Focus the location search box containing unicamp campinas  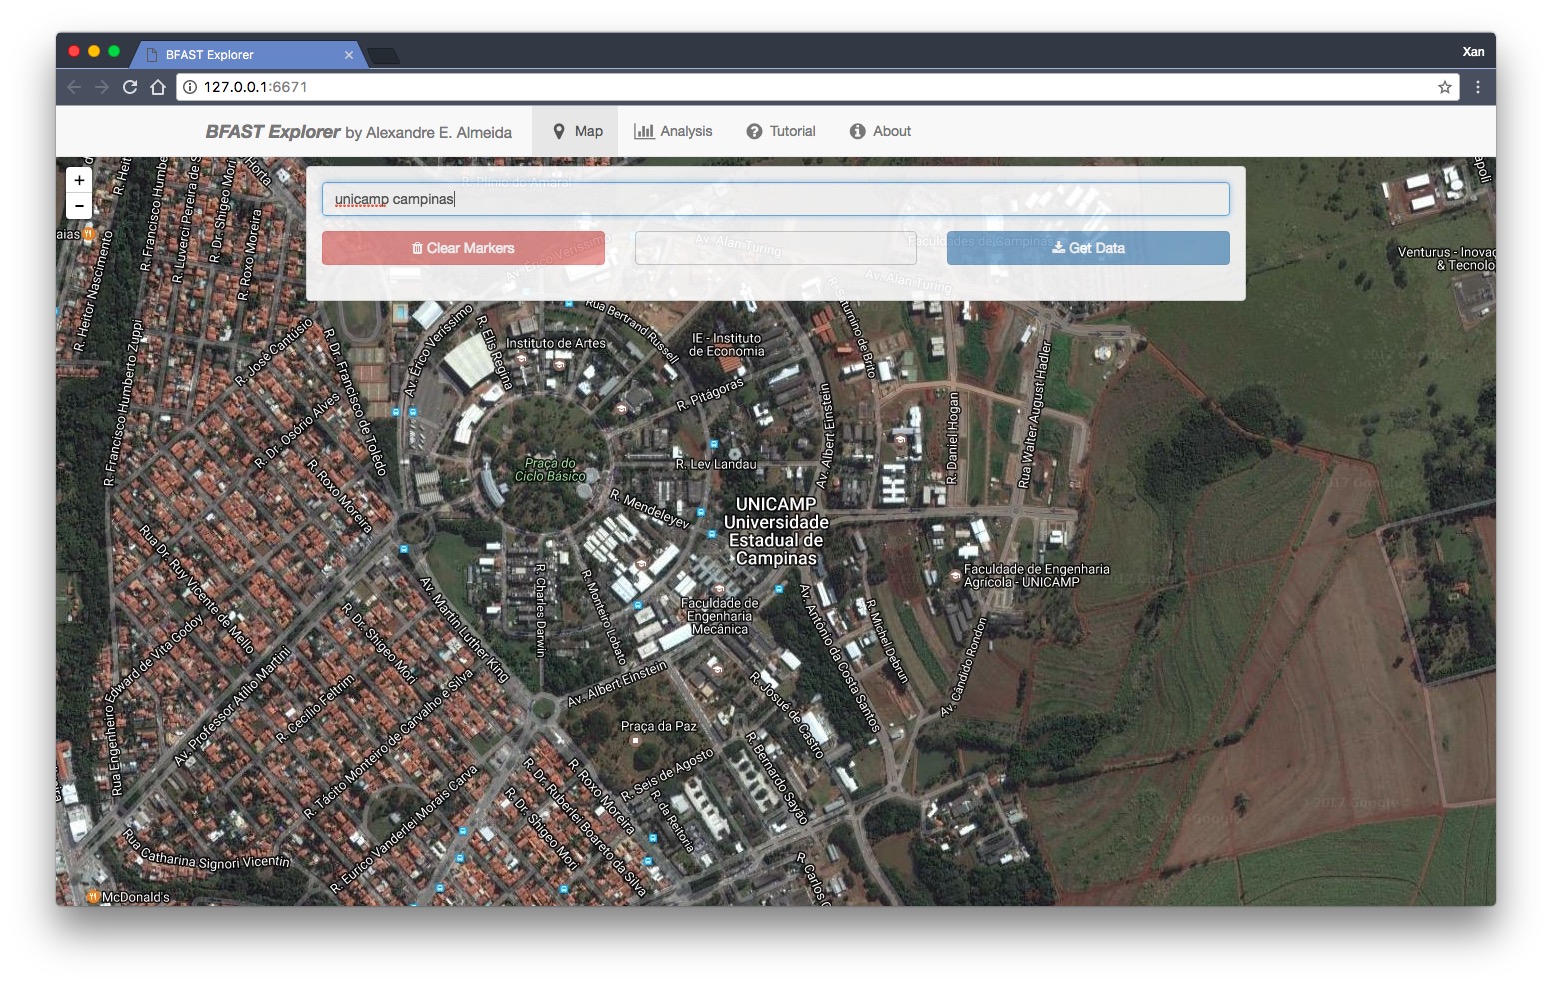point(776,199)
